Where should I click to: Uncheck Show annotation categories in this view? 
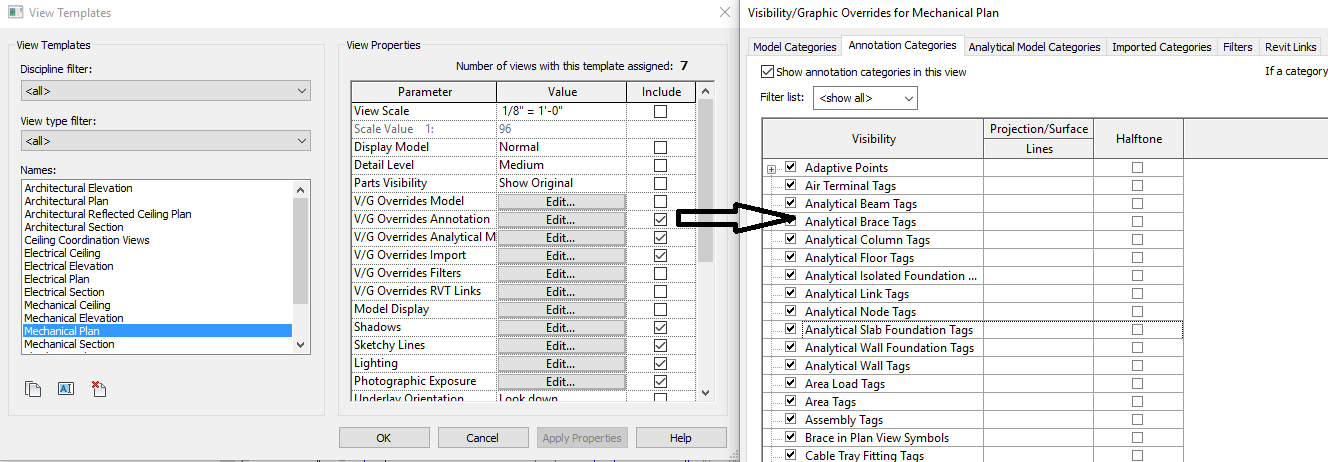pos(767,72)
